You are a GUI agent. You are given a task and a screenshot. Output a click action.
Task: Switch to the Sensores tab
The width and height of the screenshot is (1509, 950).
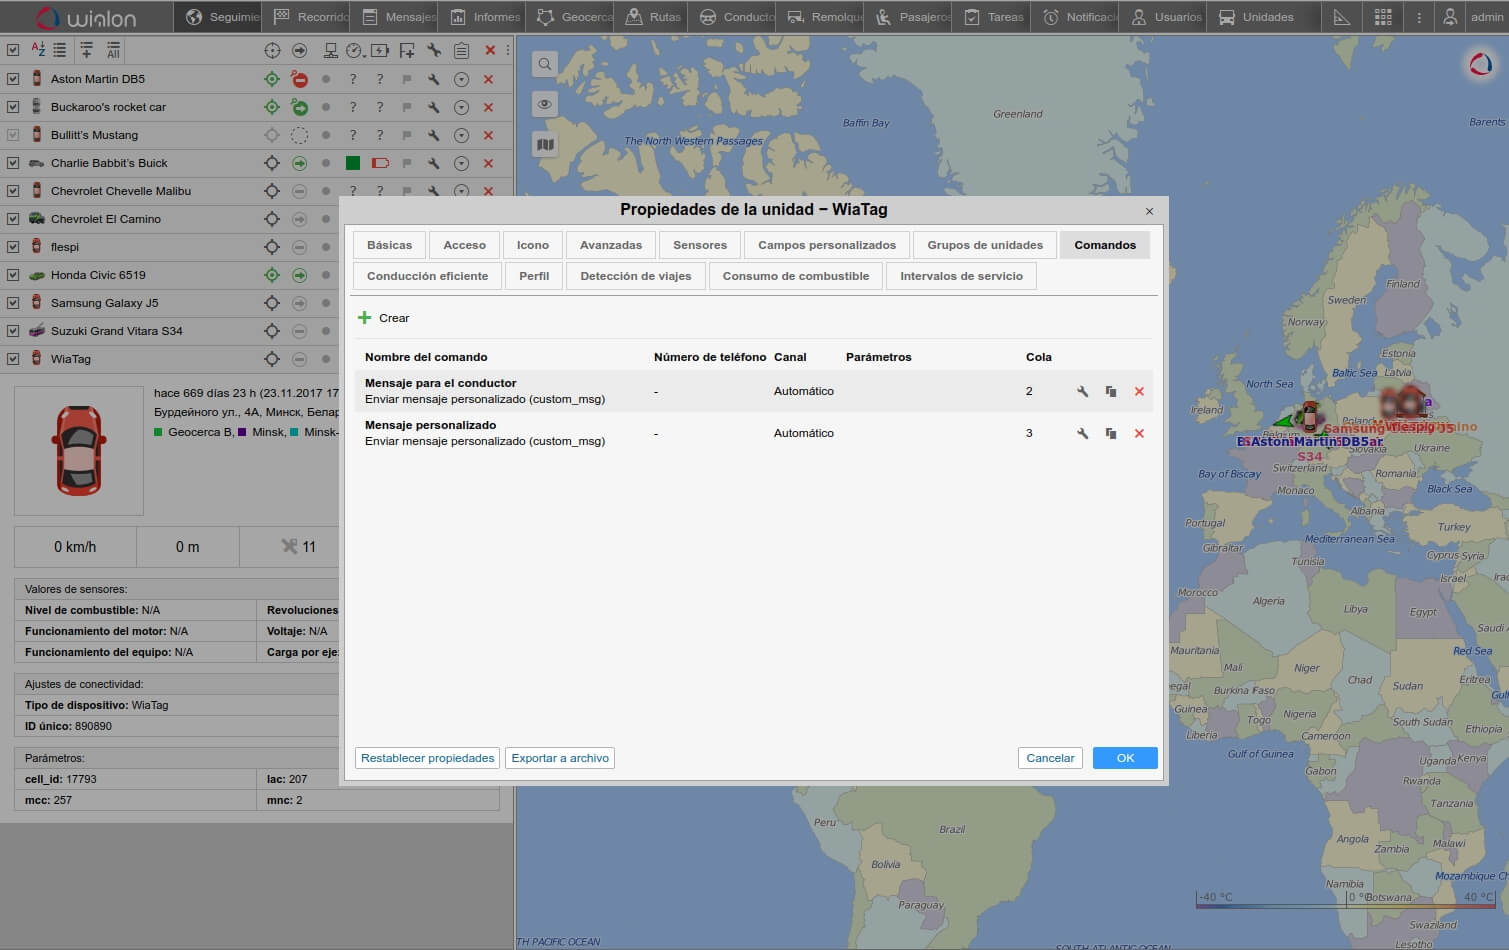click(700, 245)
